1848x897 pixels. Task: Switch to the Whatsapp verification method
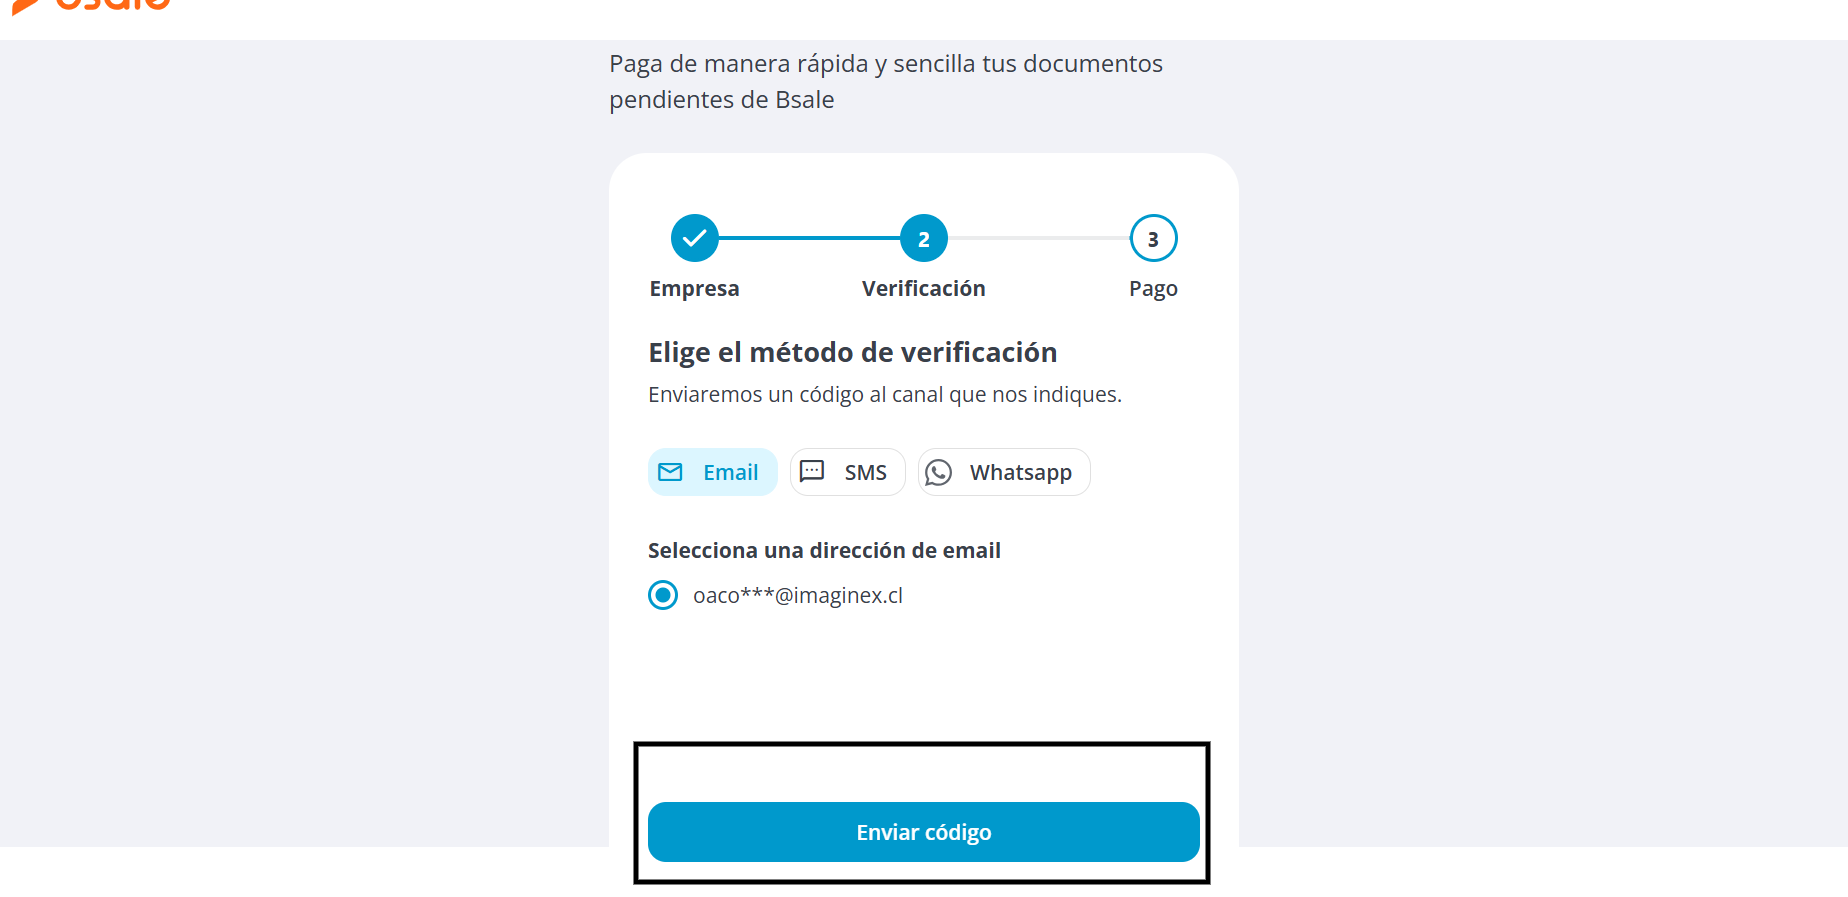coord(1004,472)
